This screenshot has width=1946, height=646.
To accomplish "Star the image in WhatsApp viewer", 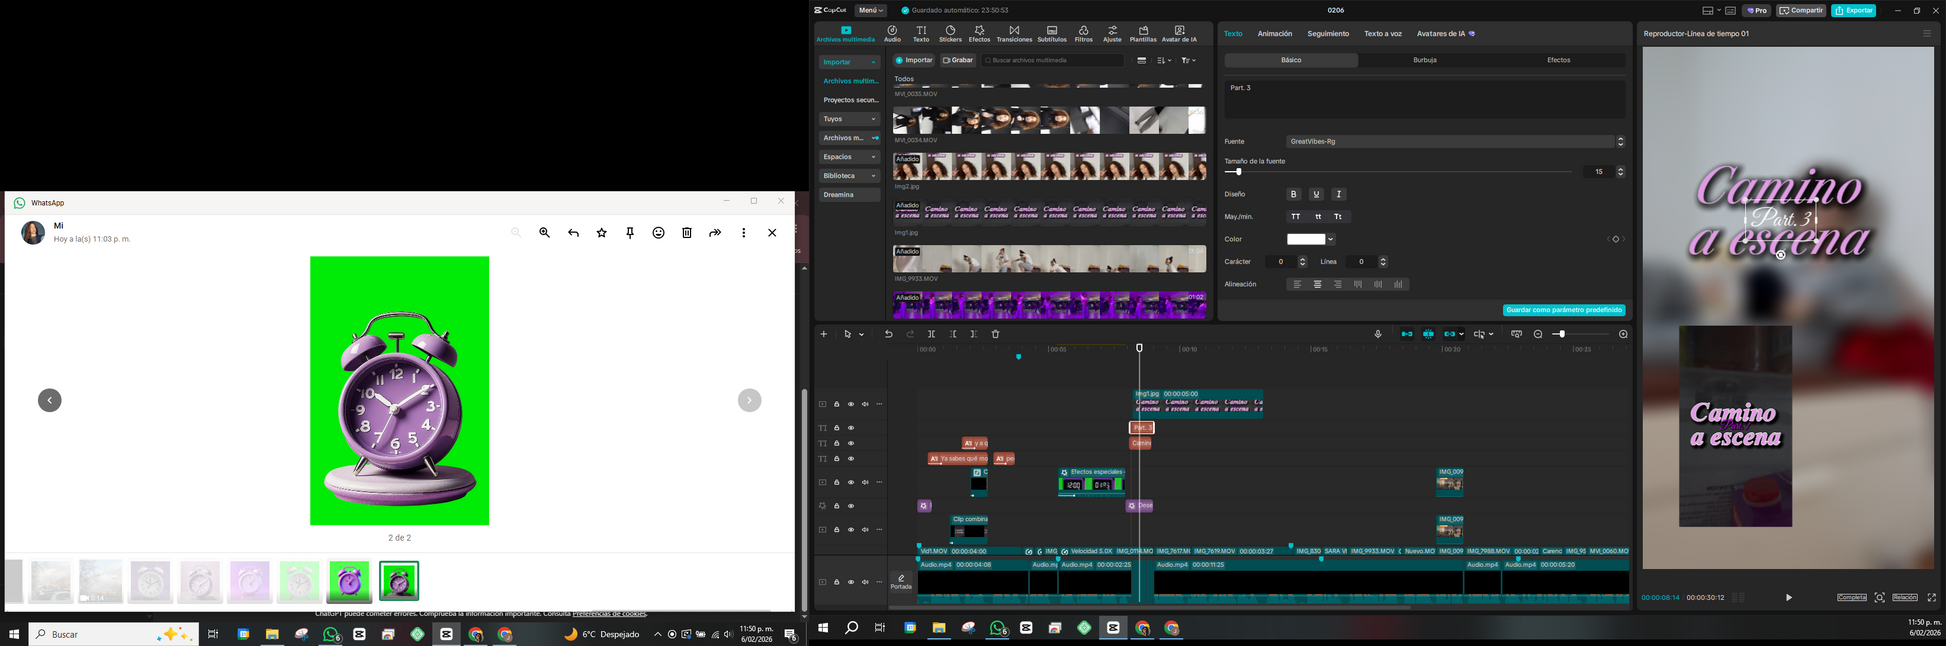I will 601,232.
